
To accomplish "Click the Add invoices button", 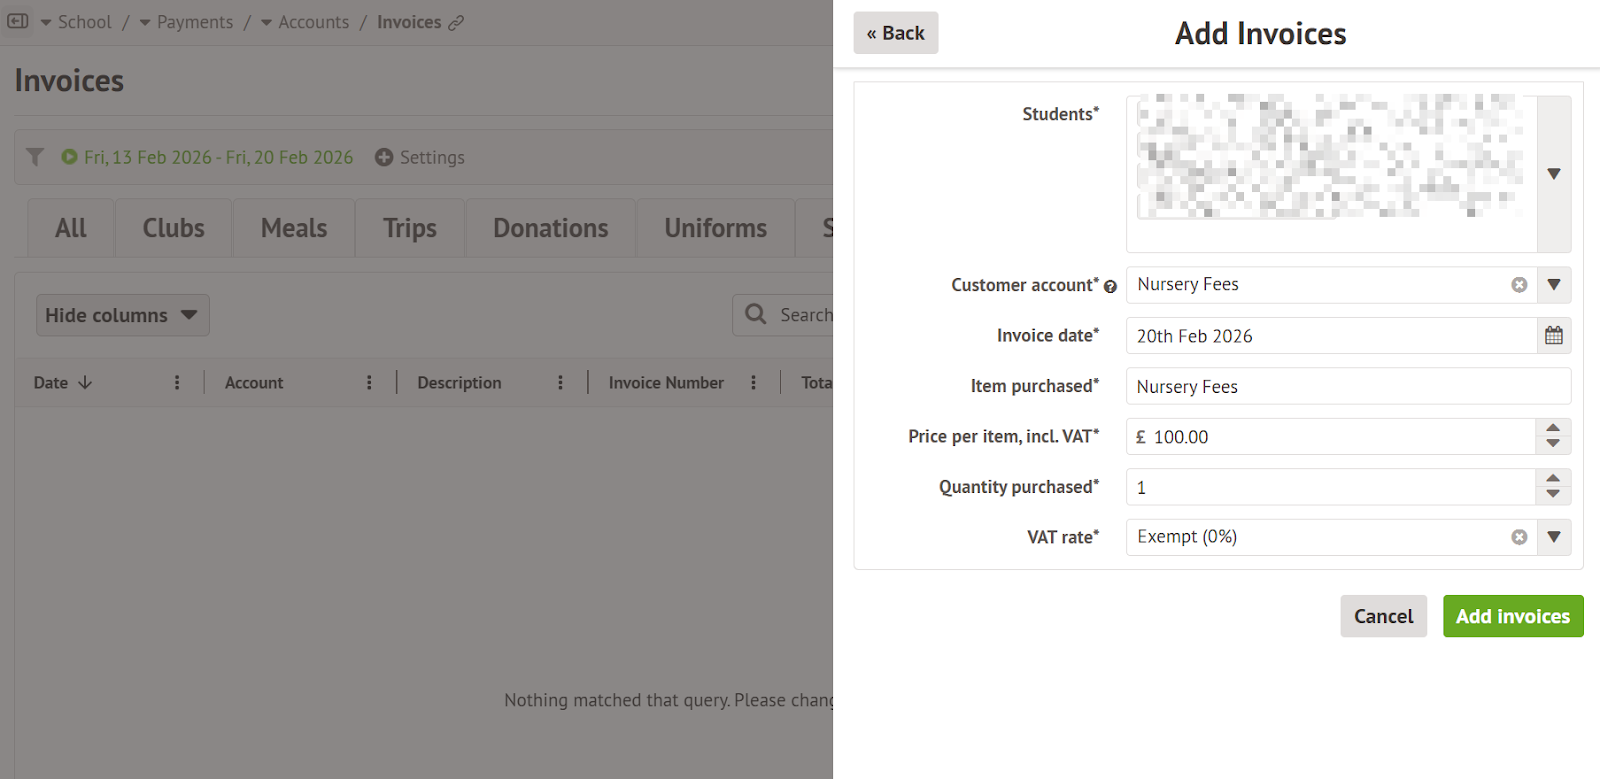I will (x=1512, y=616).
